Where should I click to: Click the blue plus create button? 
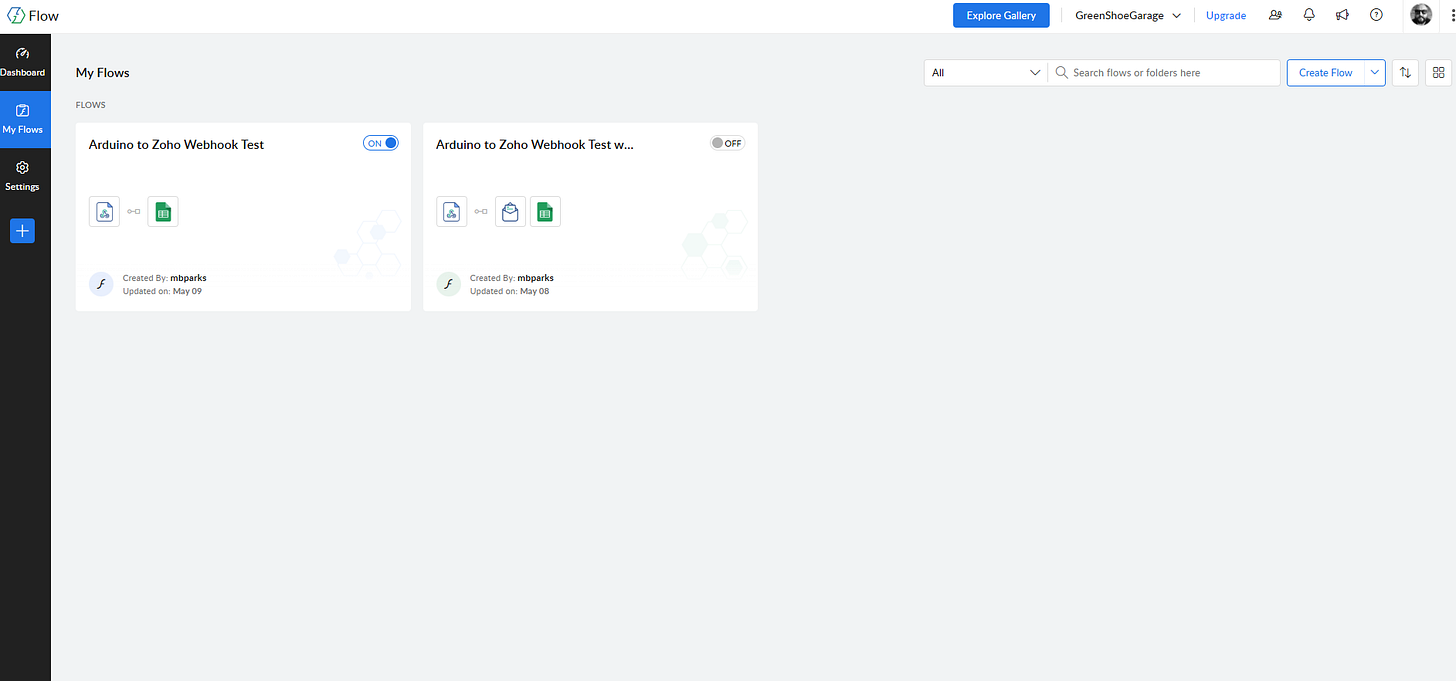22,231
